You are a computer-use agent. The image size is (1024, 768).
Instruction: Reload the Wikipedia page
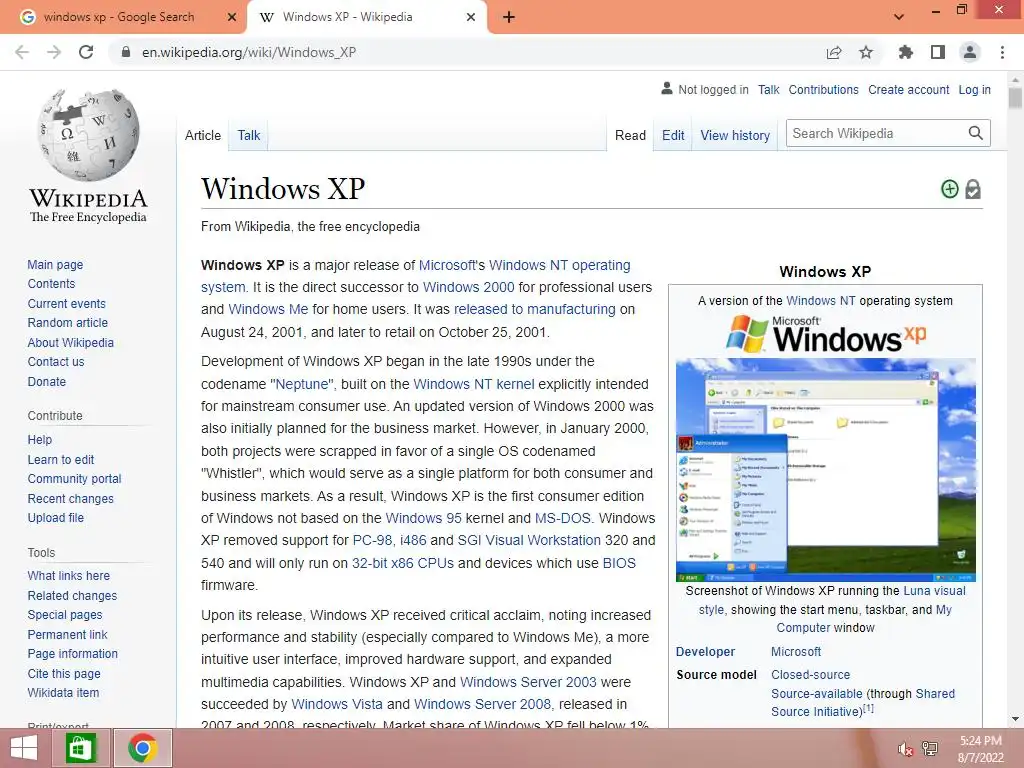(x=86, y=52)
